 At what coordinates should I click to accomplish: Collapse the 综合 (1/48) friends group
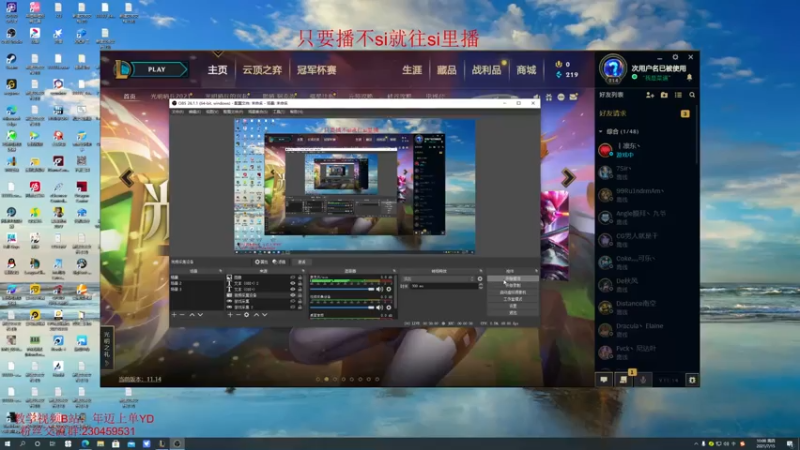[x=601, y=132]
